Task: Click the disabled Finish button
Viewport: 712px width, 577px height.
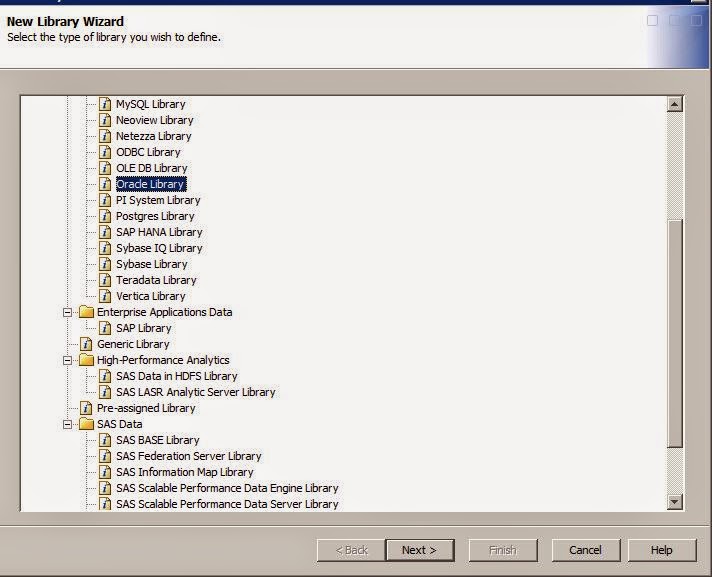Action: pyautogui.click(x=503, y=550)
